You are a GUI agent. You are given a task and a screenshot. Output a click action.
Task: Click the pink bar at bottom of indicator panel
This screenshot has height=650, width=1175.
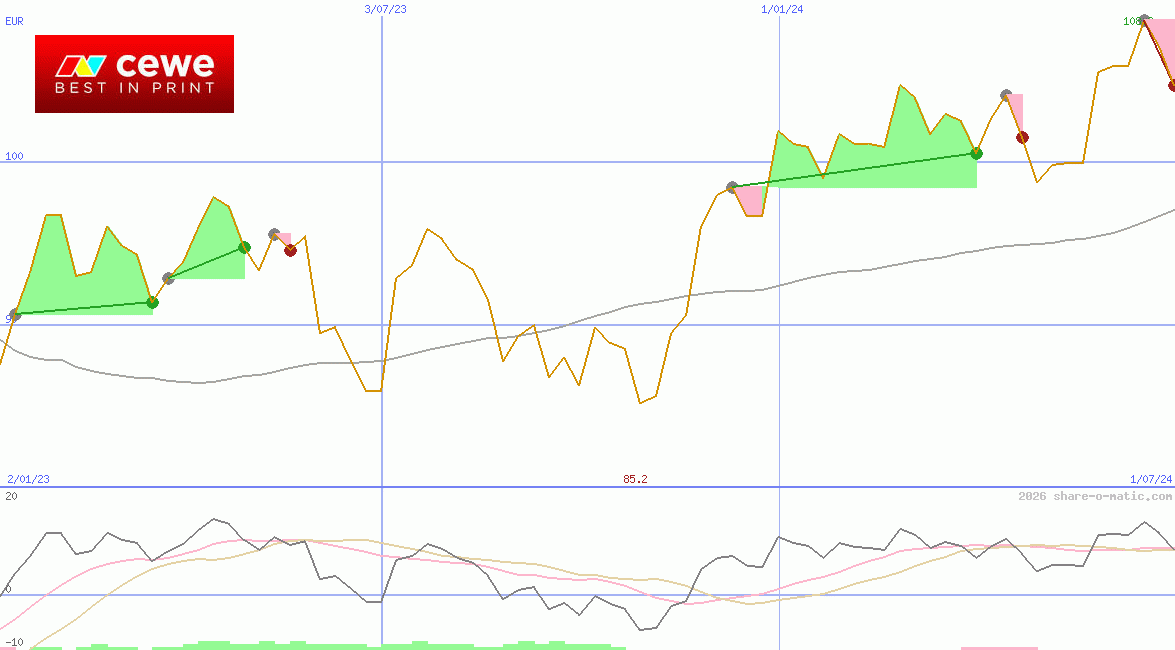(x=999, y=648)
